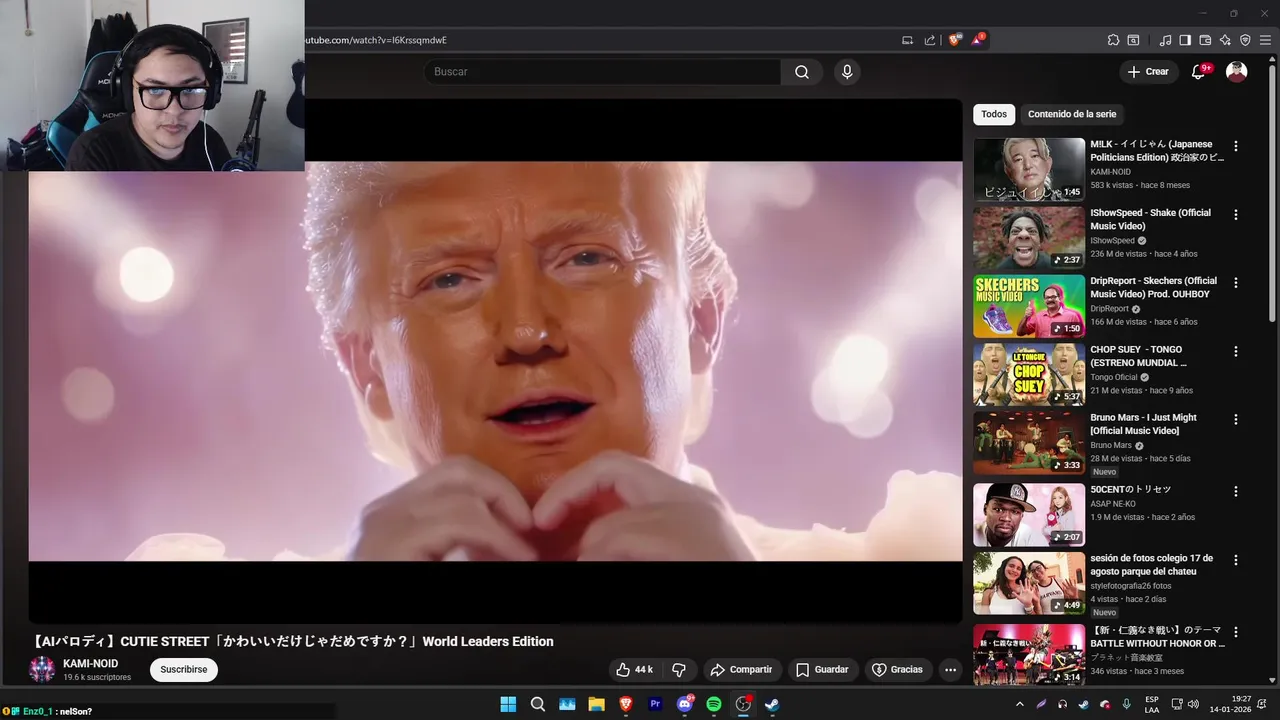The height and width of the screenshot is (720, 1280).
Task: Open Windows taskbar search
Action: tap(538, 704)
